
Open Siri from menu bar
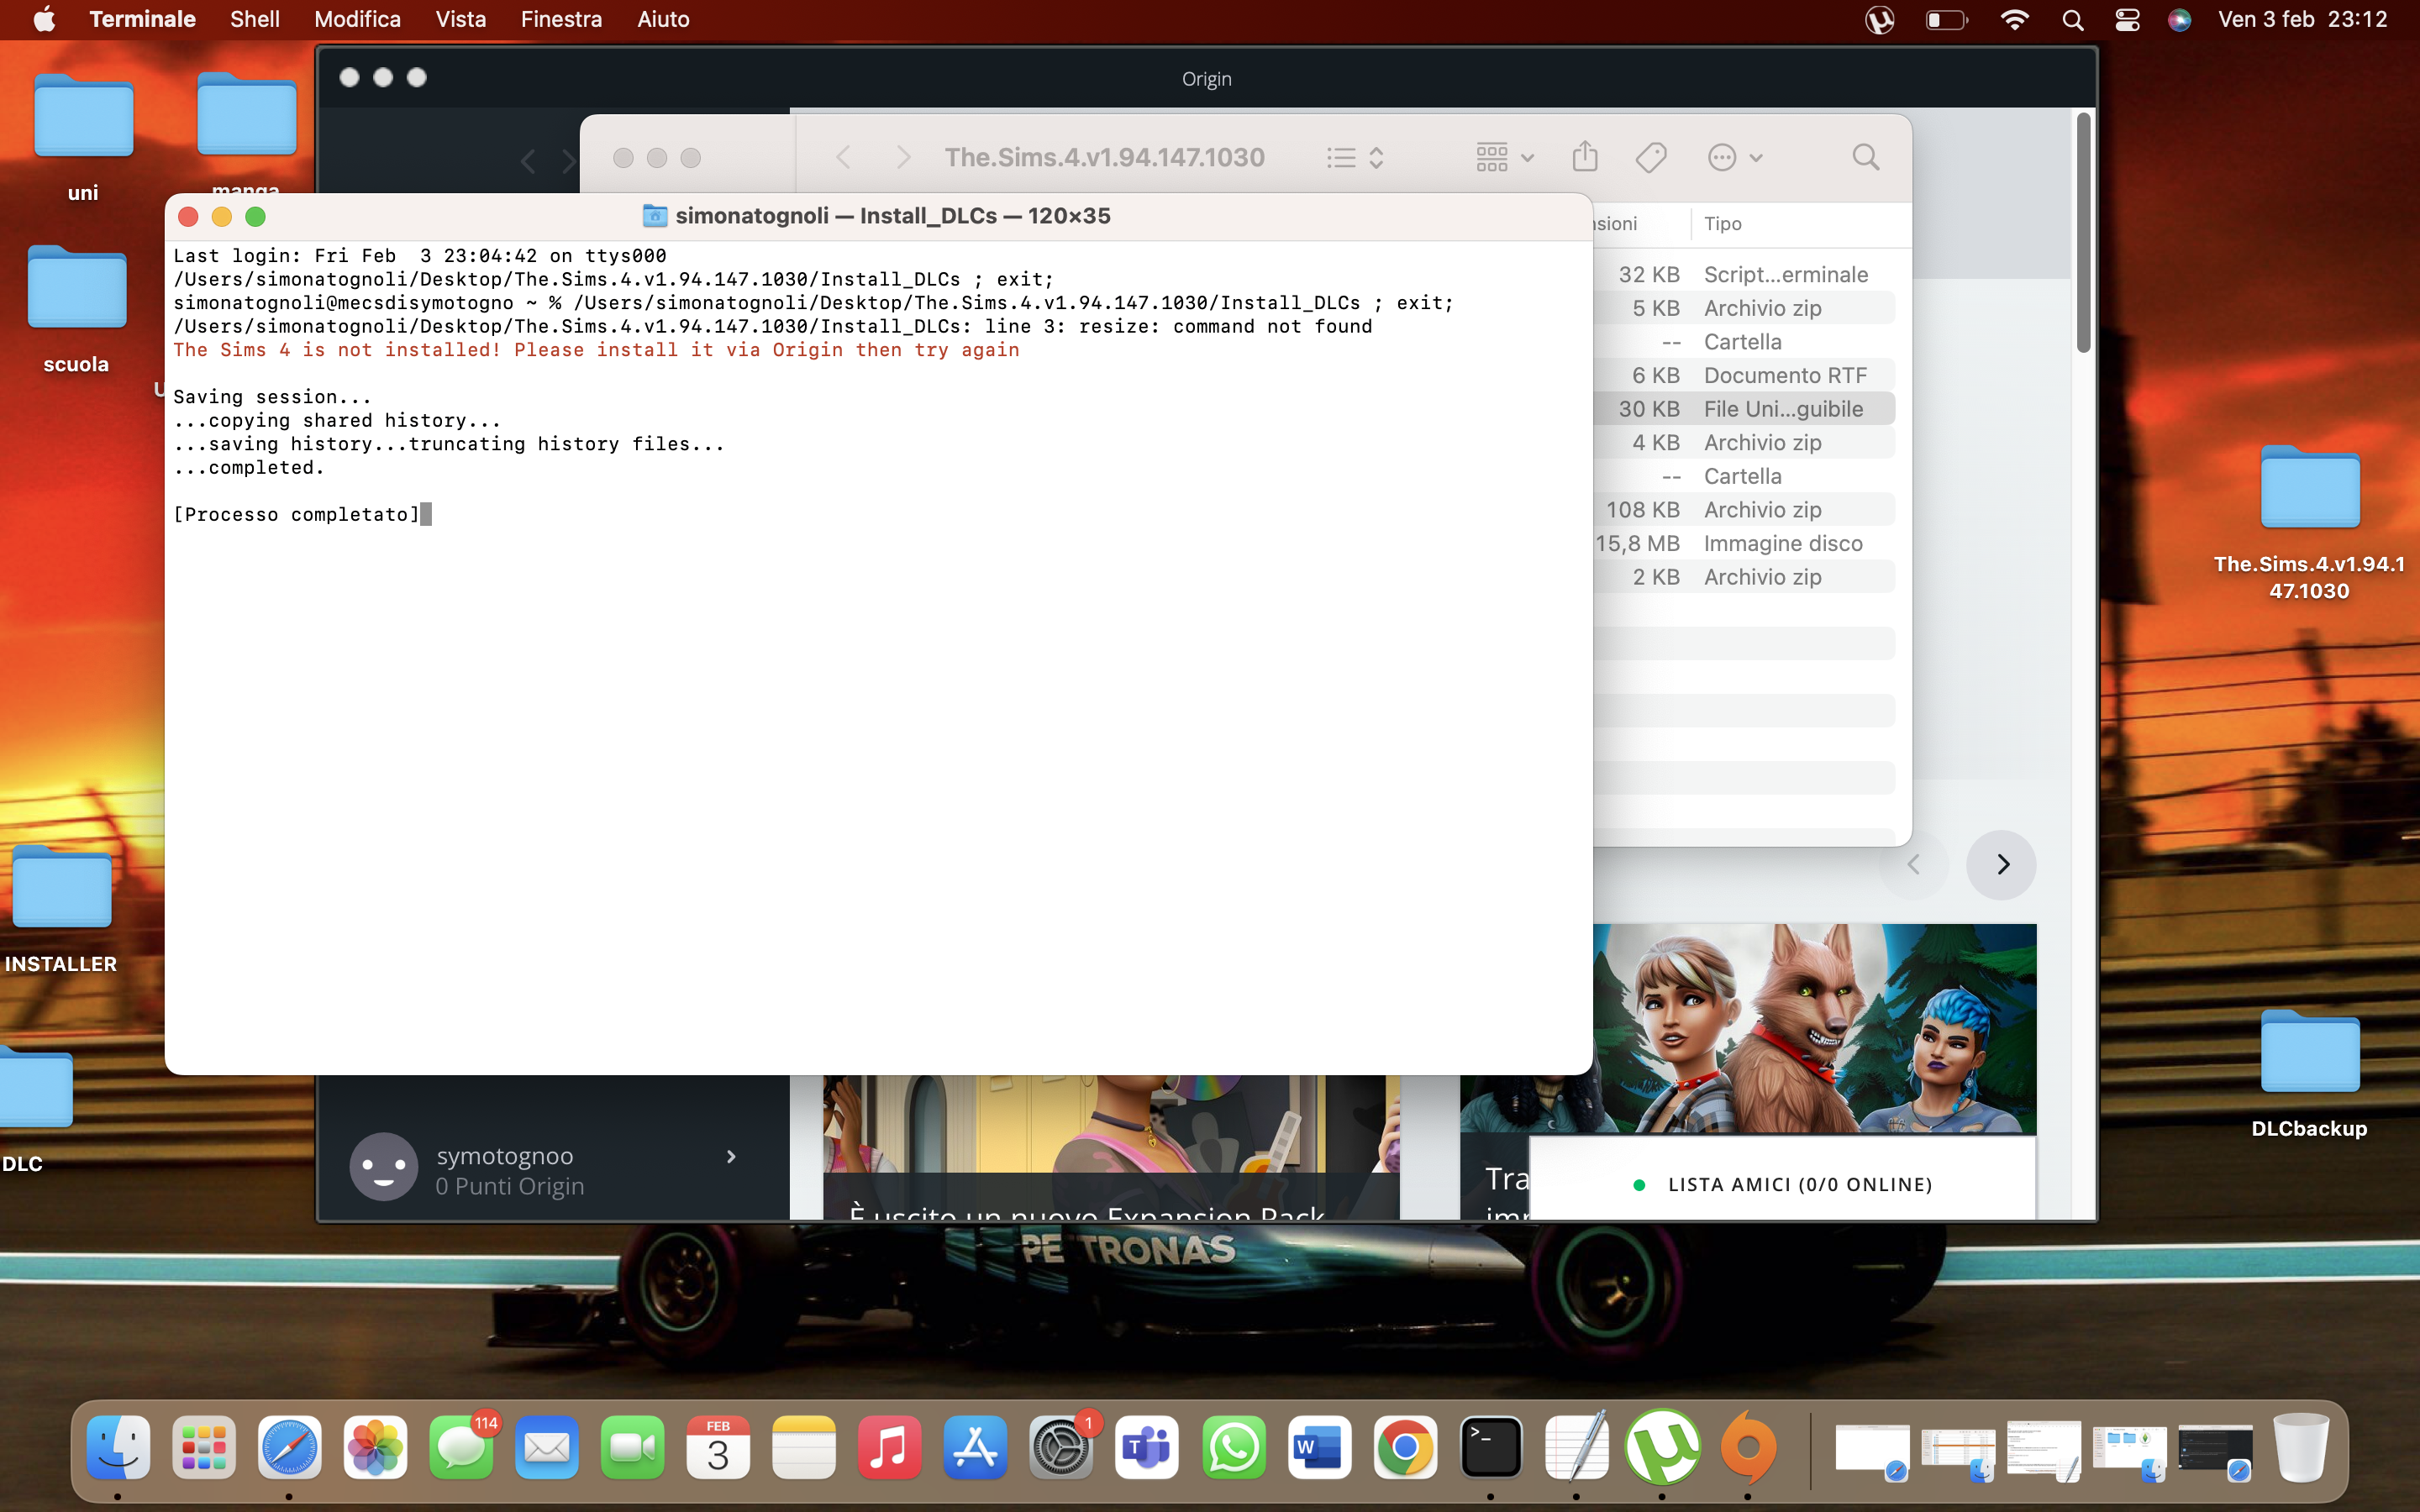(2180, 20)
